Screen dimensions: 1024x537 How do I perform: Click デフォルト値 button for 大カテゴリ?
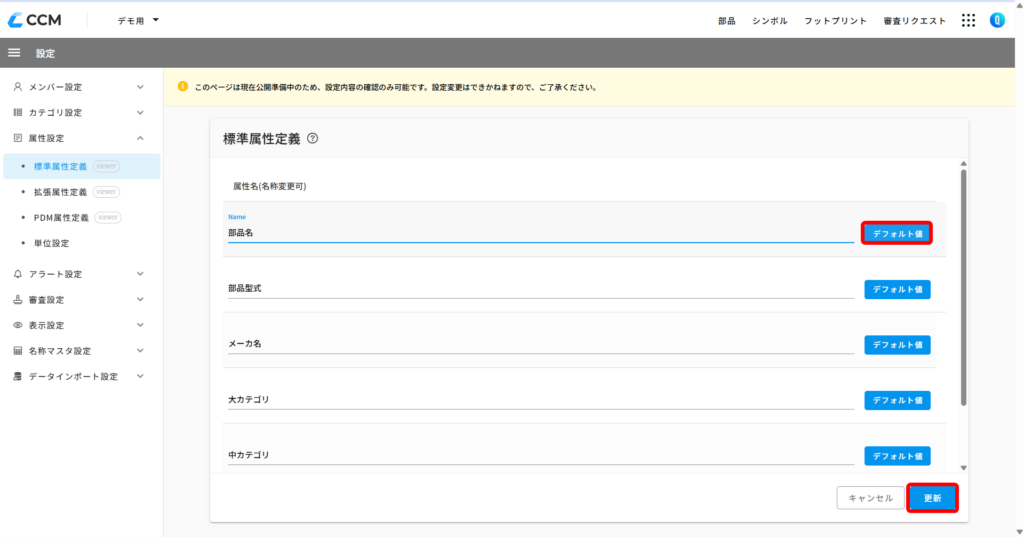tap(897, 400)
